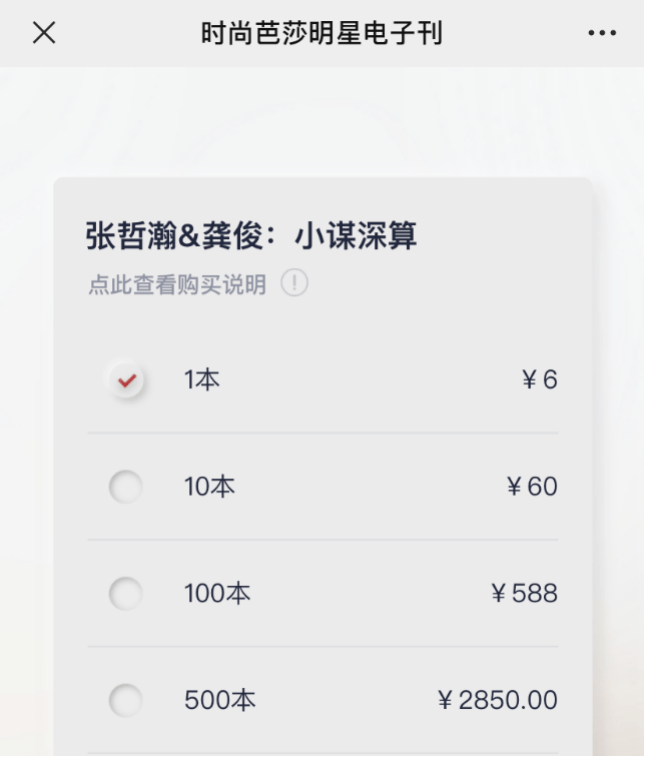Click the 1本 quantity label
The width and height of the screenshot is (646, 758).
click(201, 381)
